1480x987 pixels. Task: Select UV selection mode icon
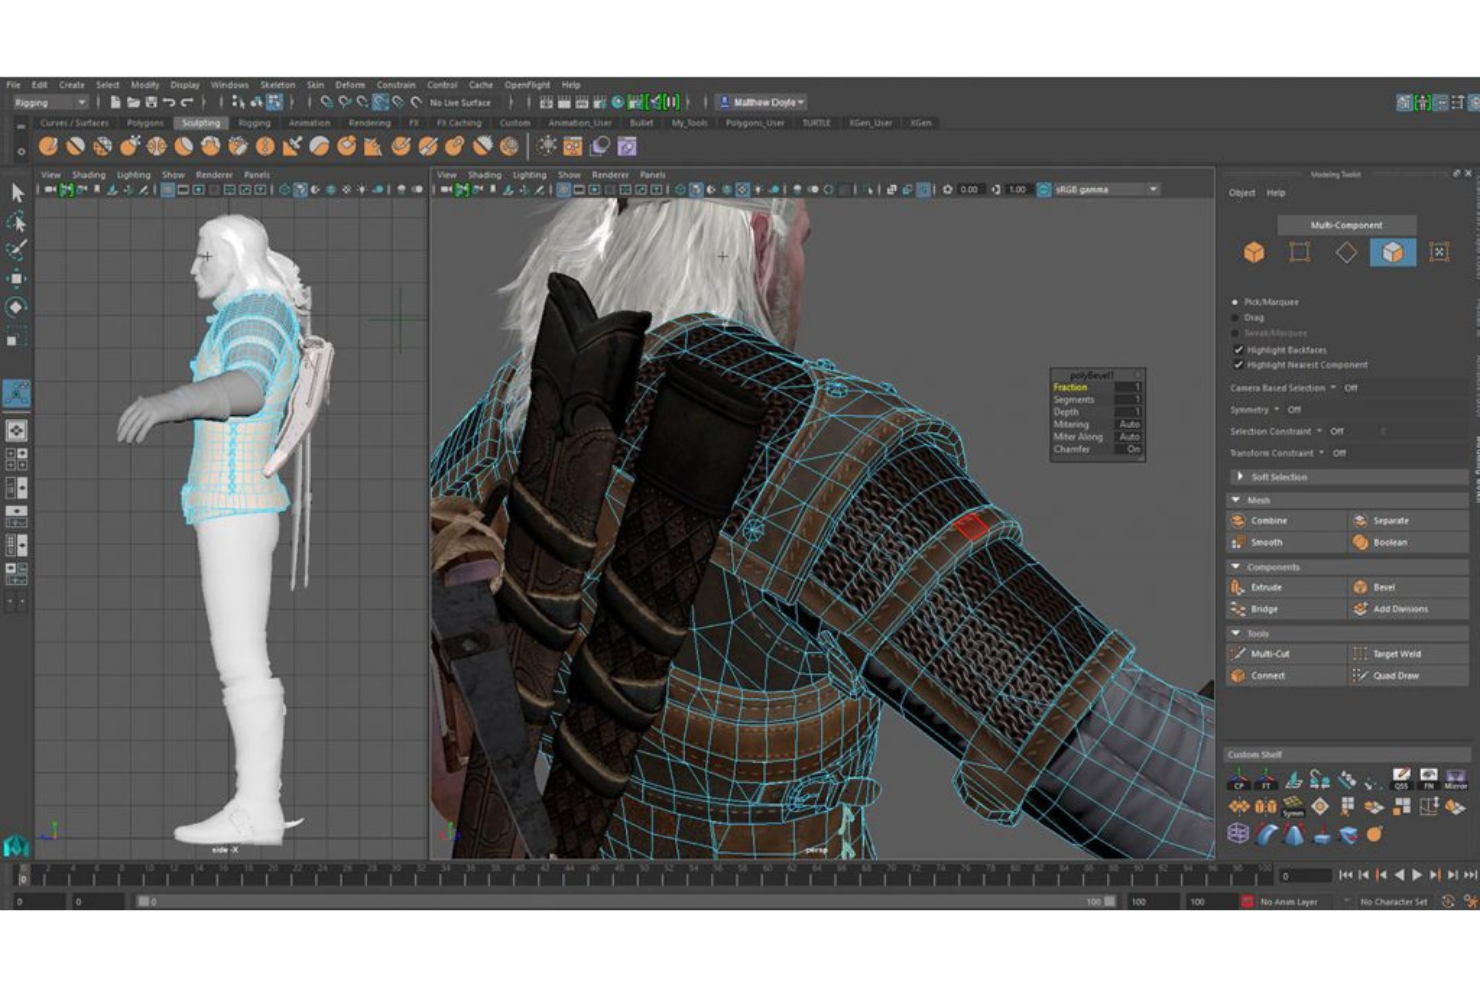[x=1439, y=252]
